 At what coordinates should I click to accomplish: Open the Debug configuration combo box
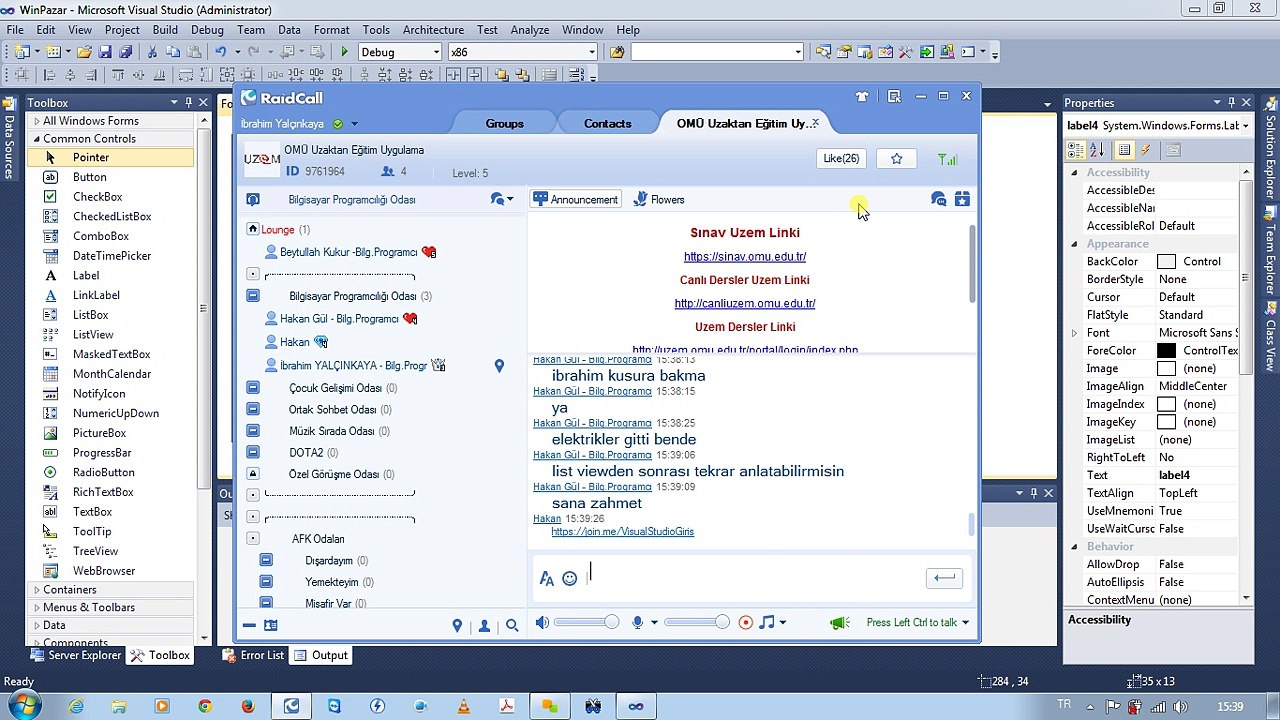[400, 52]
